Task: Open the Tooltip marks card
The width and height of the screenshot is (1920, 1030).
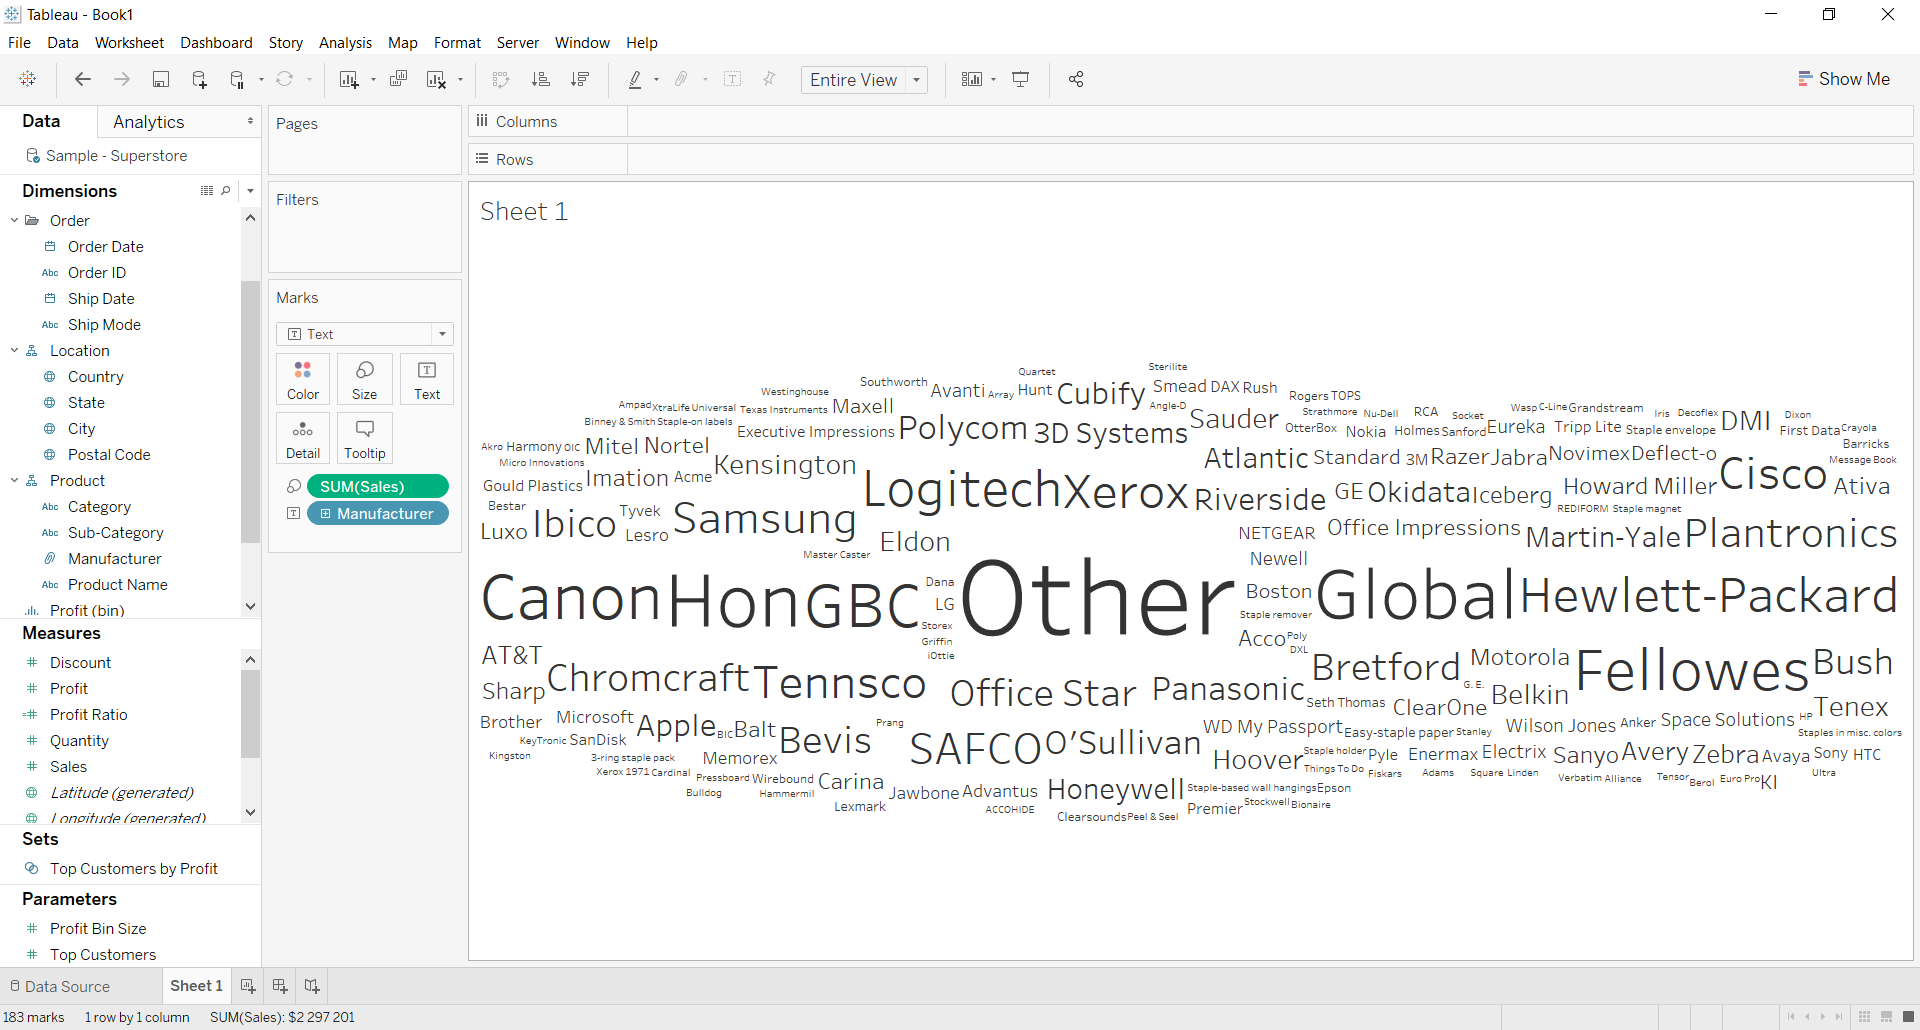Action: (364, 439)
